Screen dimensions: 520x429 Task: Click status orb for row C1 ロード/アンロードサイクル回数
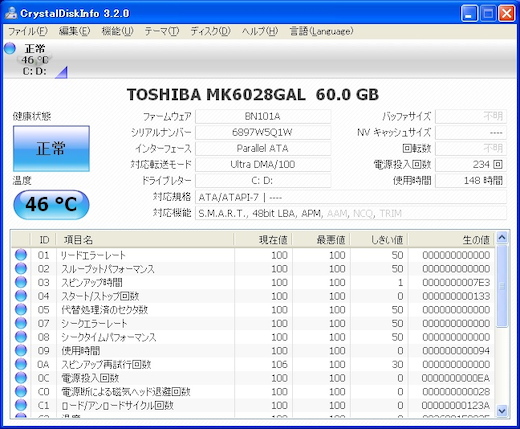[21, 405]
